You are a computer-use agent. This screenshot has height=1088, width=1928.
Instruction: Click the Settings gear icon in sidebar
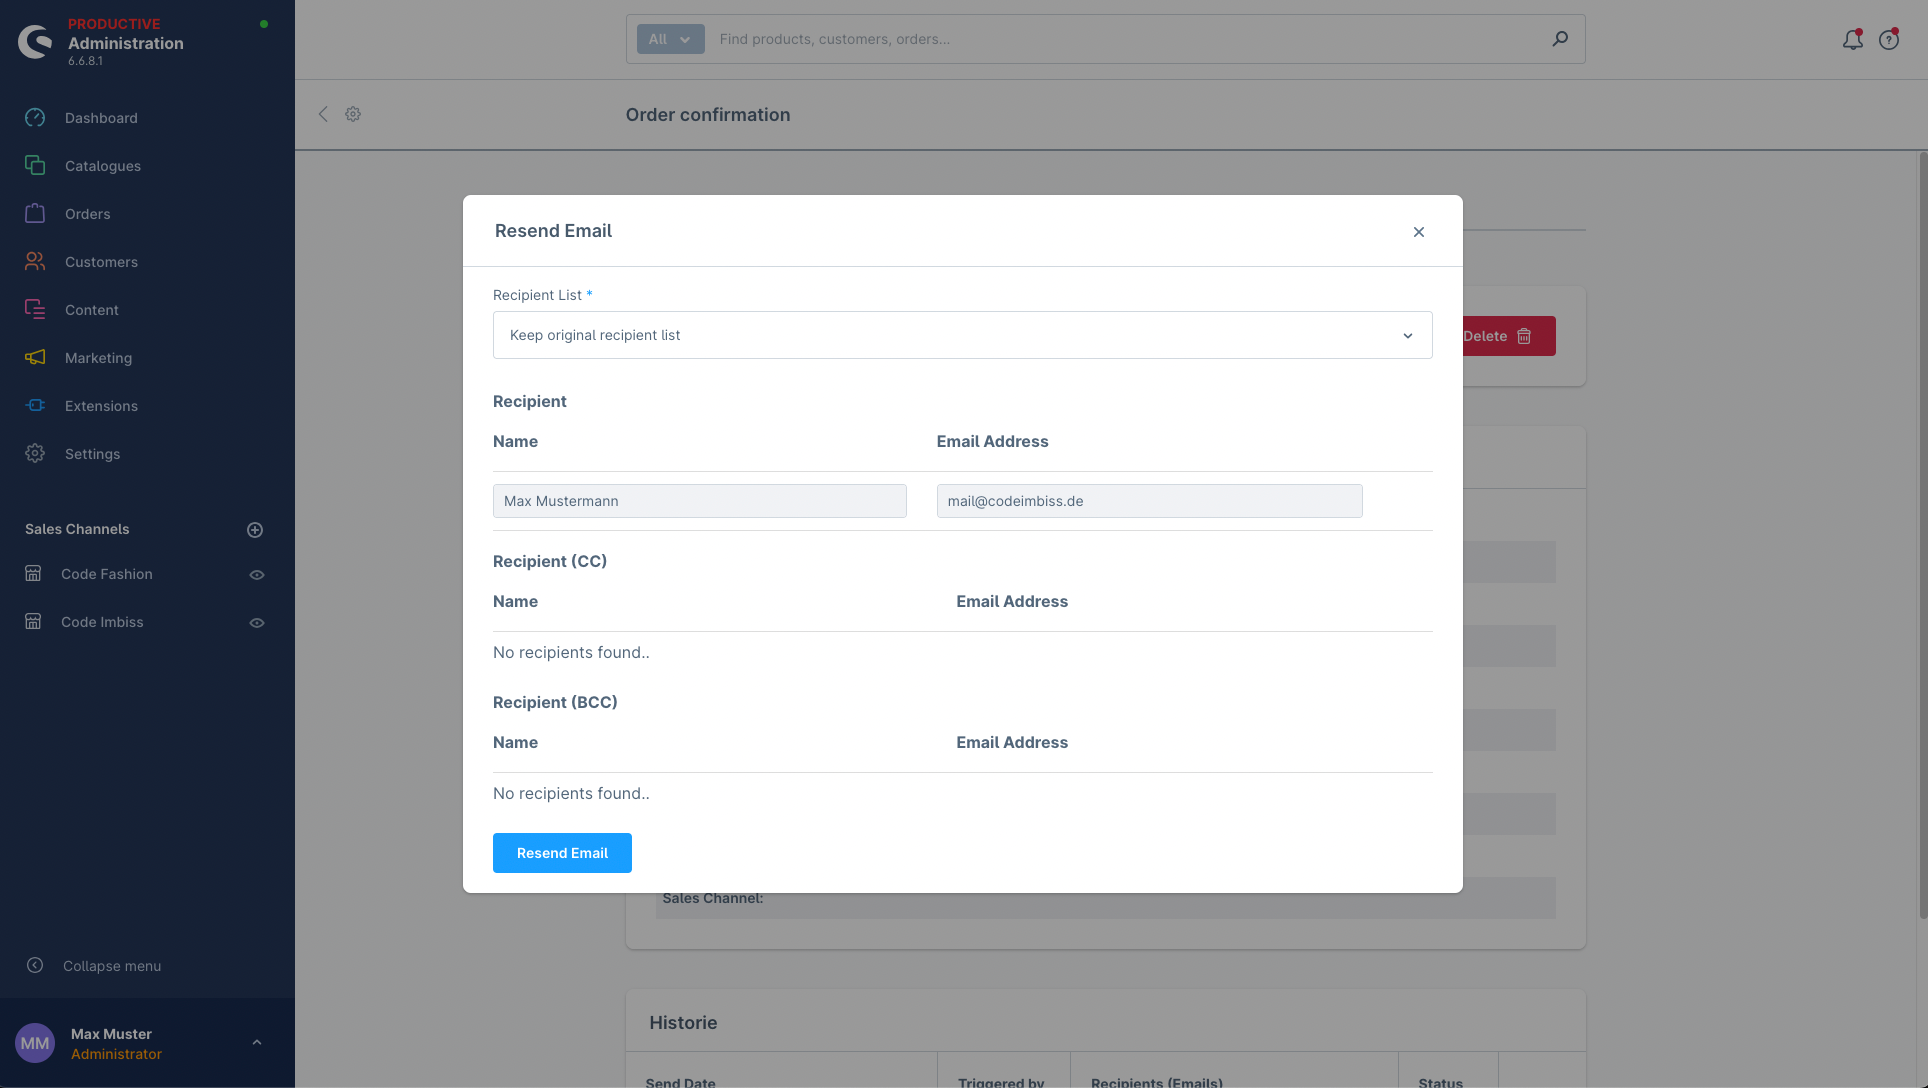(35, 453)
